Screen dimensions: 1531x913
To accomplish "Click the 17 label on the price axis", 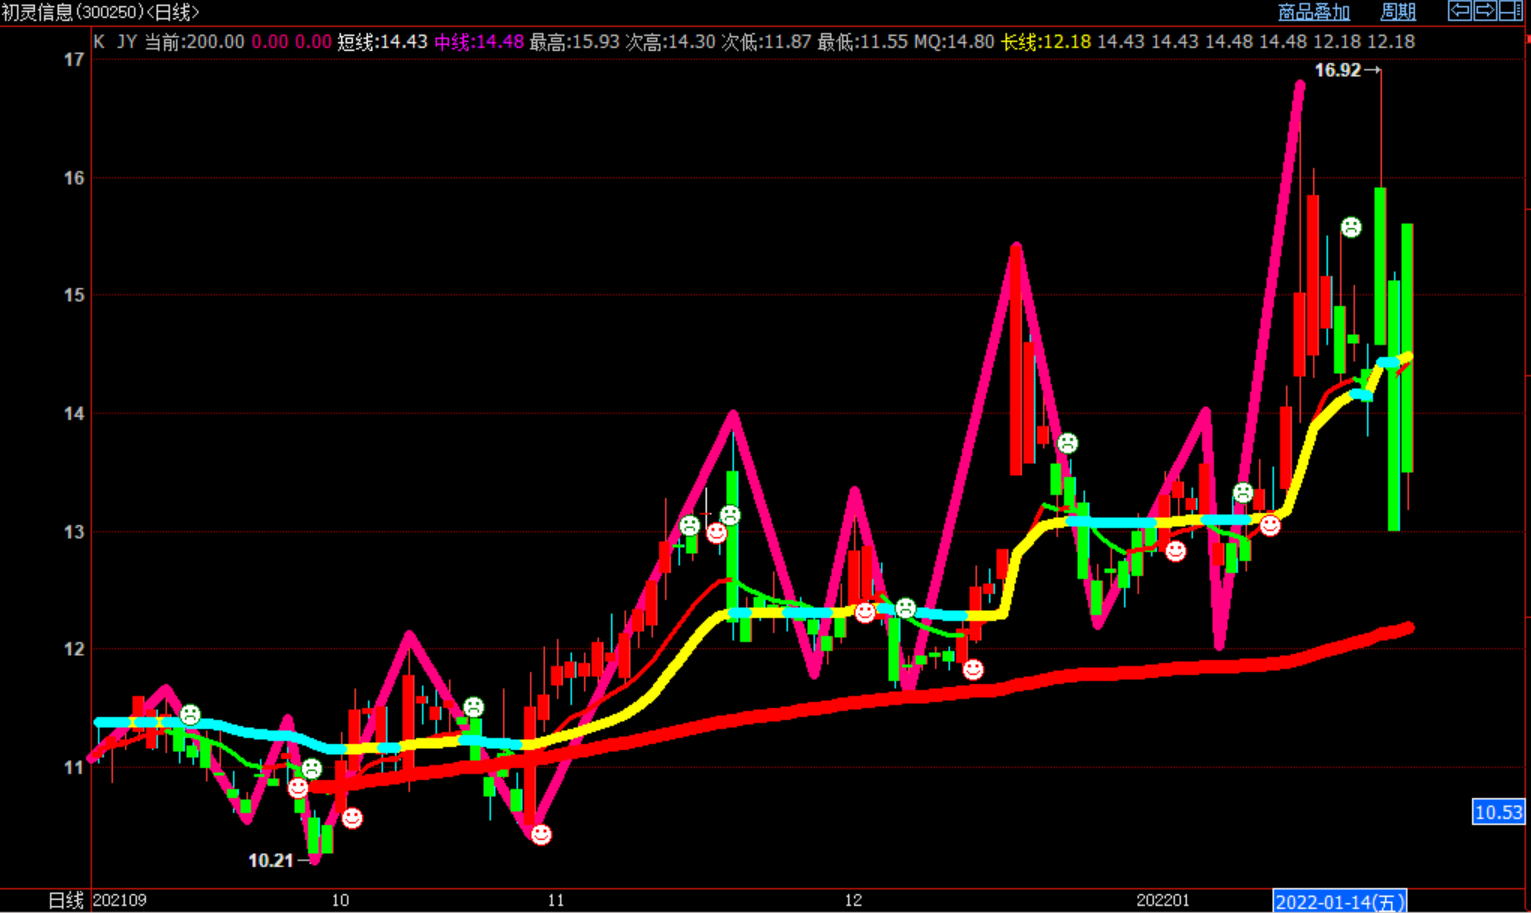I will coord(74,60).
